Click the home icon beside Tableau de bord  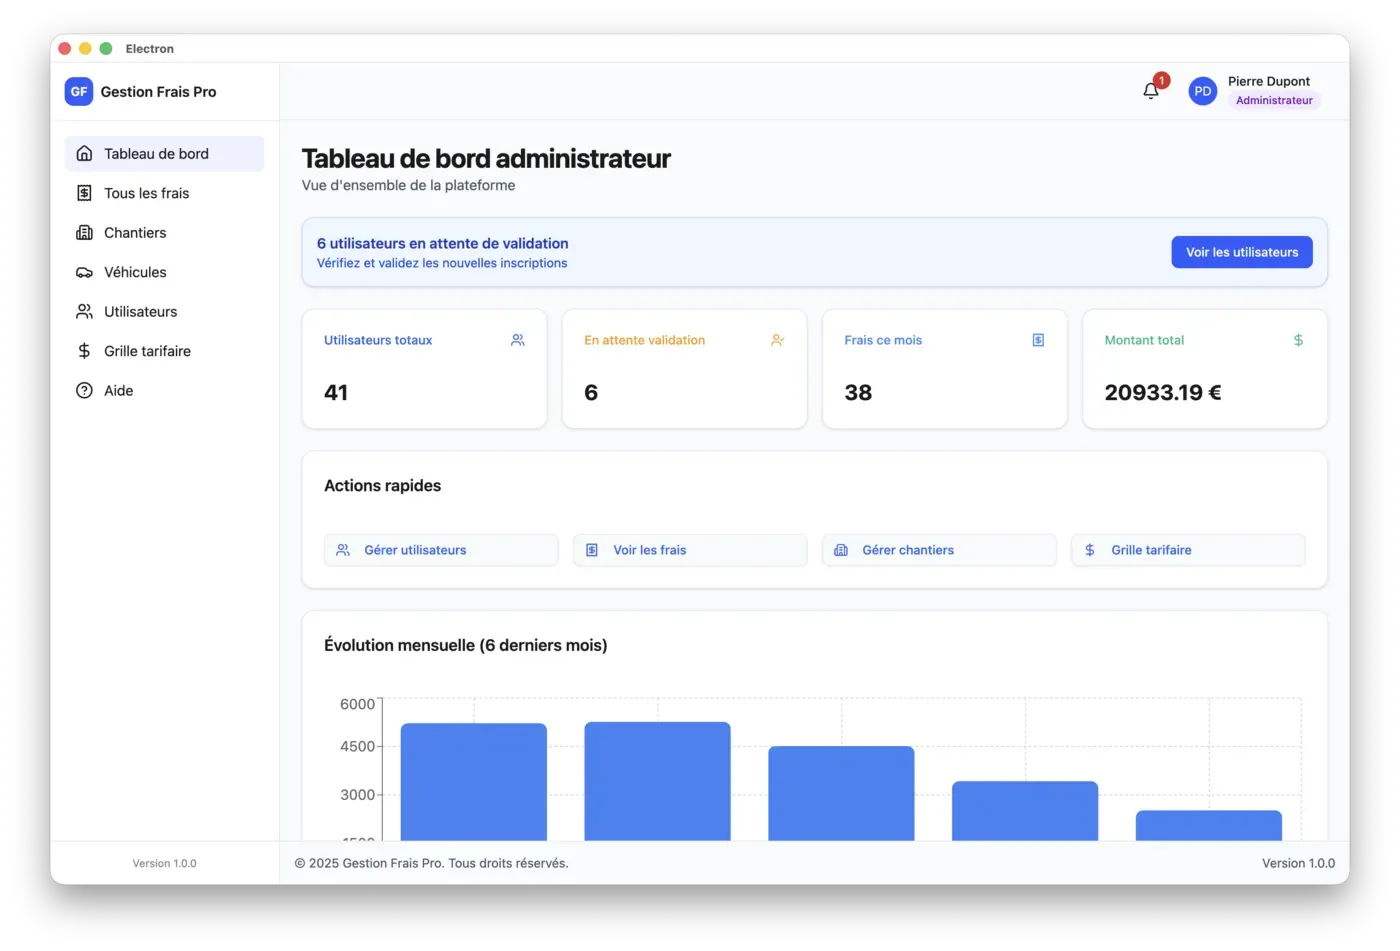tap(84, 154)
